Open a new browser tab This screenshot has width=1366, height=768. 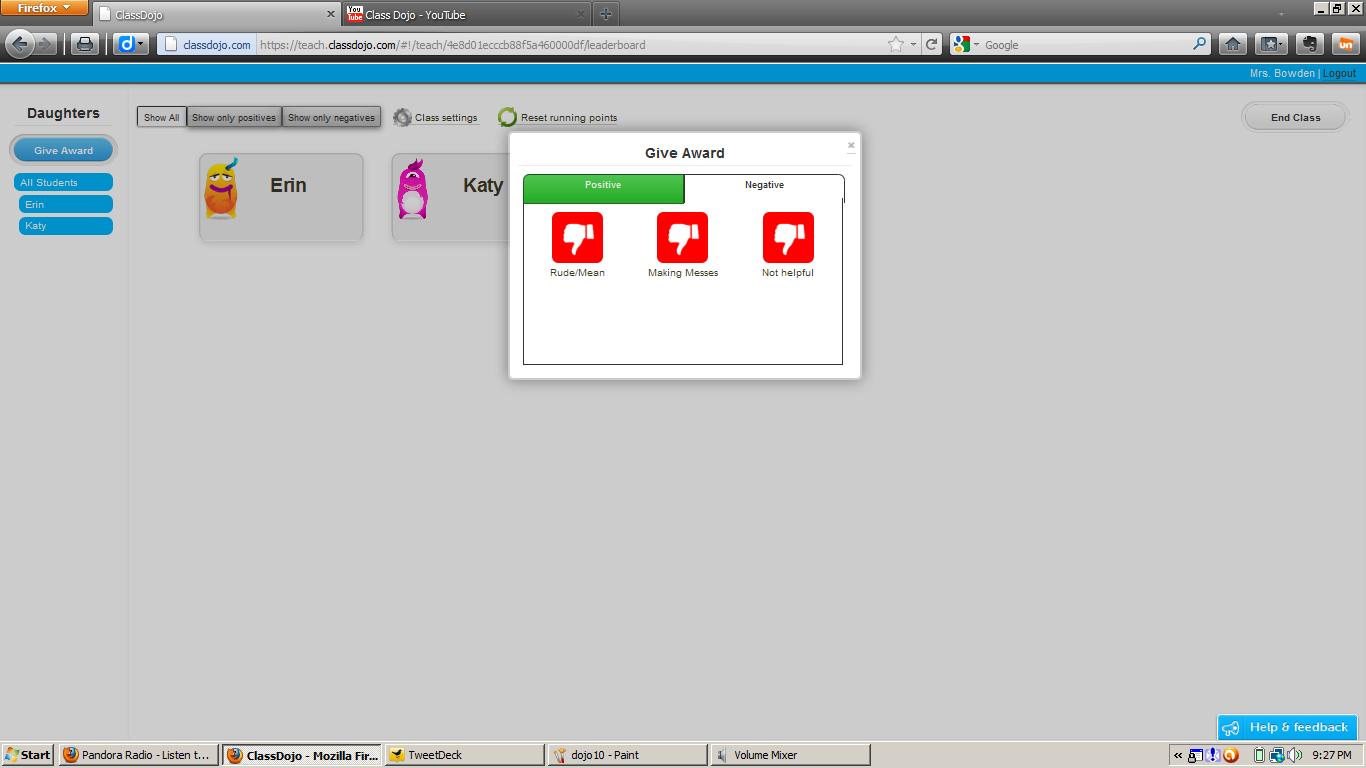click(605, 14)
